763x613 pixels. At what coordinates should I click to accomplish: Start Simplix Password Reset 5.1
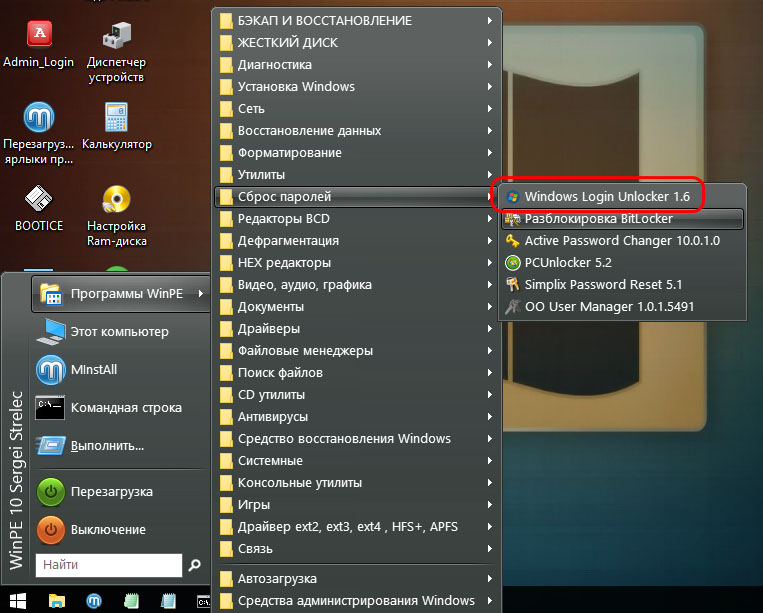click(622, 285)
